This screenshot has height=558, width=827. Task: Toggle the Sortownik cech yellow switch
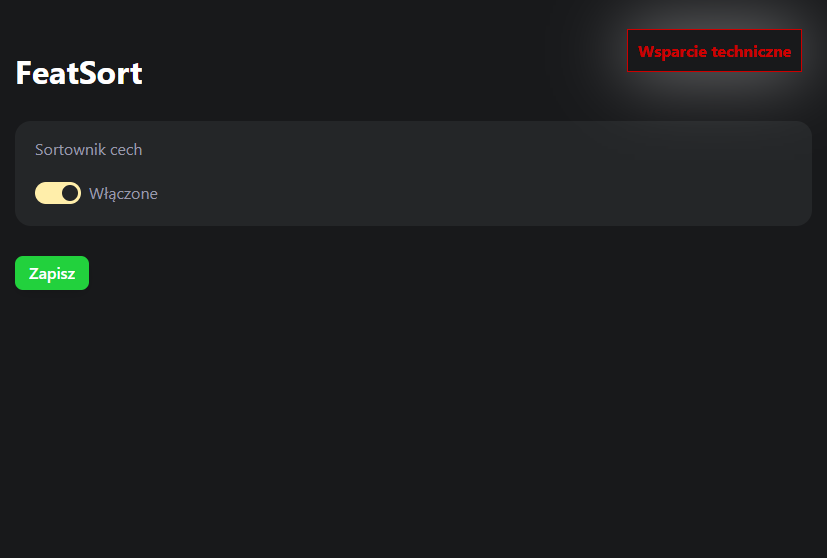58,193
